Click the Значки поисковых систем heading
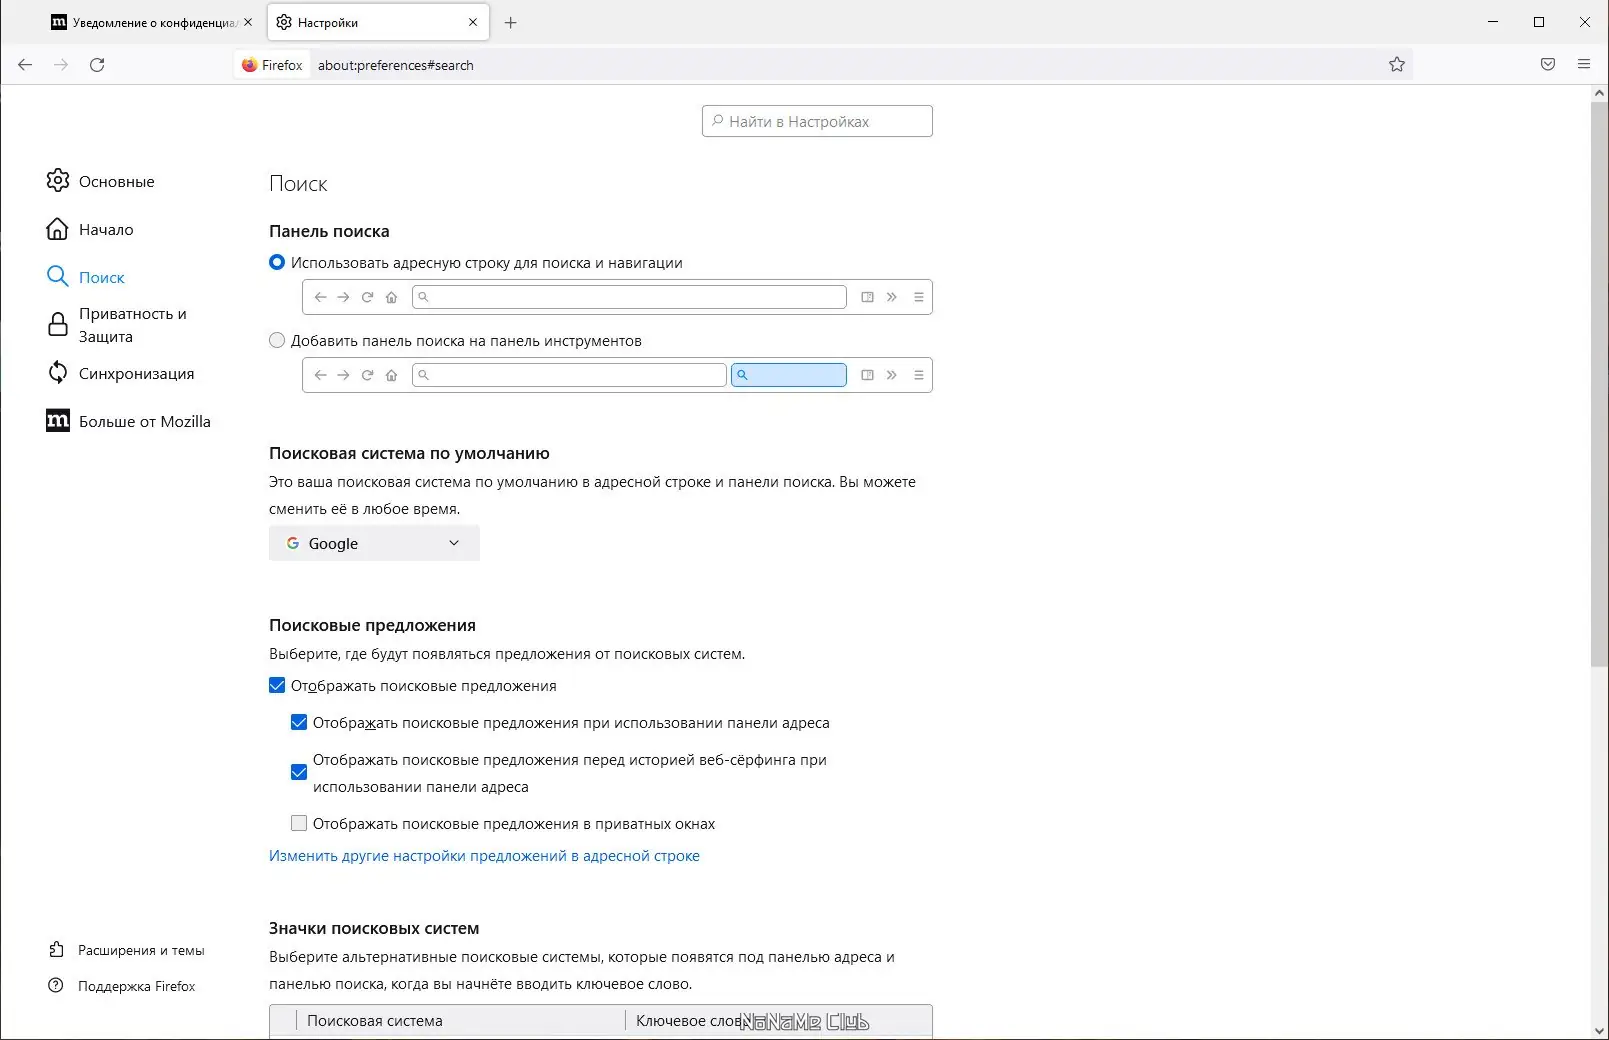The height and width of the screenshot is (1040, 1609). coord(374,928)
